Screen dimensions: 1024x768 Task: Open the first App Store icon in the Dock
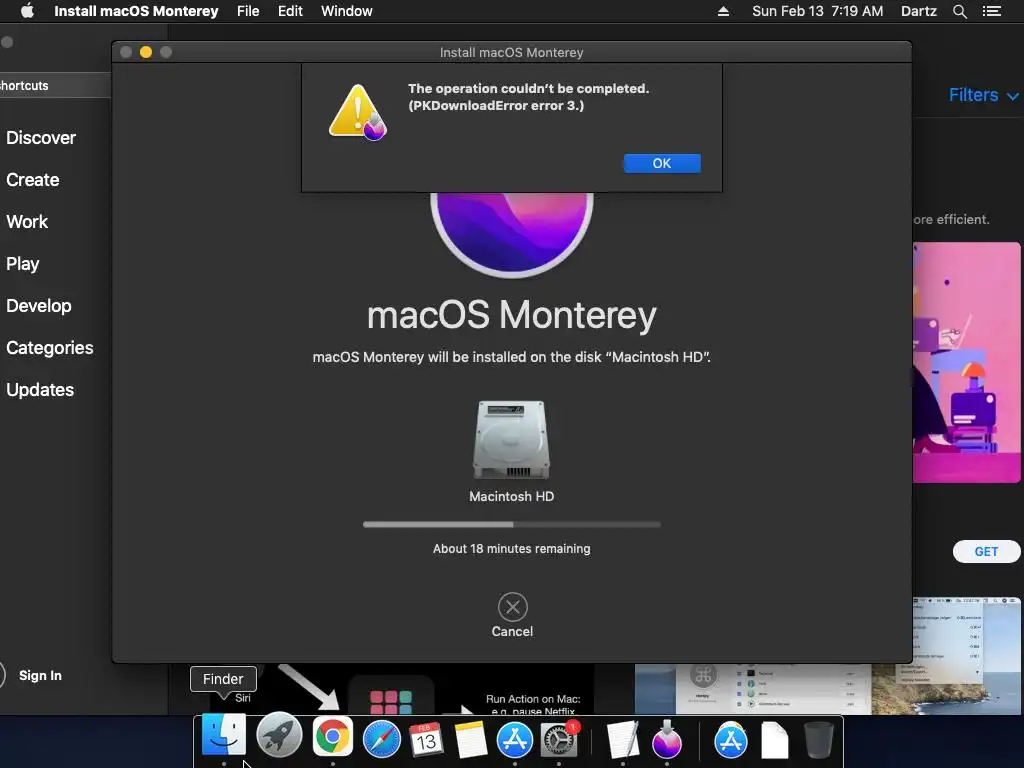pyautogui.click(x=515, y=740)
